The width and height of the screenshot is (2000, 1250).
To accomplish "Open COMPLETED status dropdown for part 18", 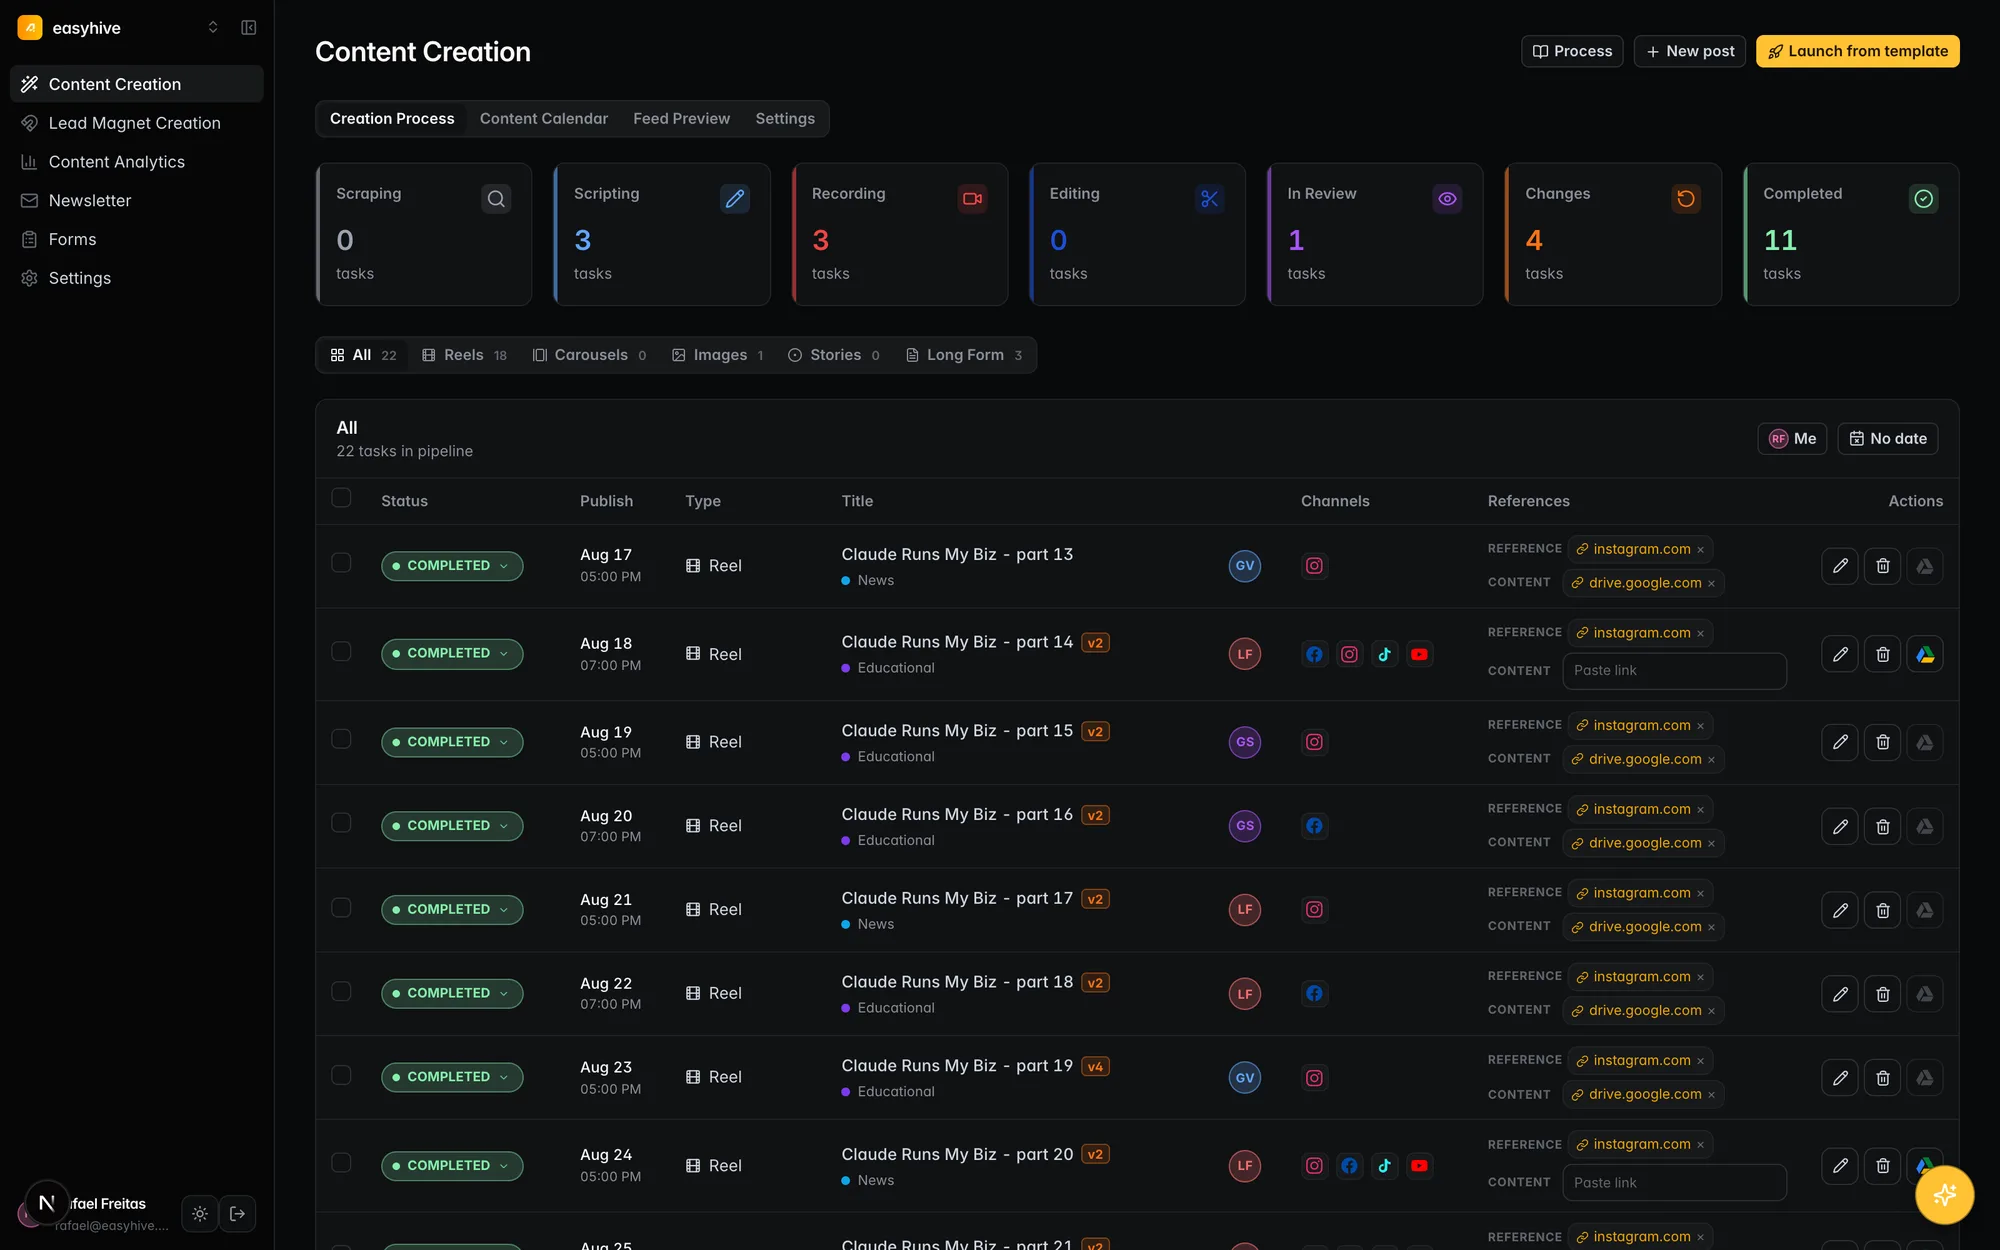I will (x=452, y=993).
